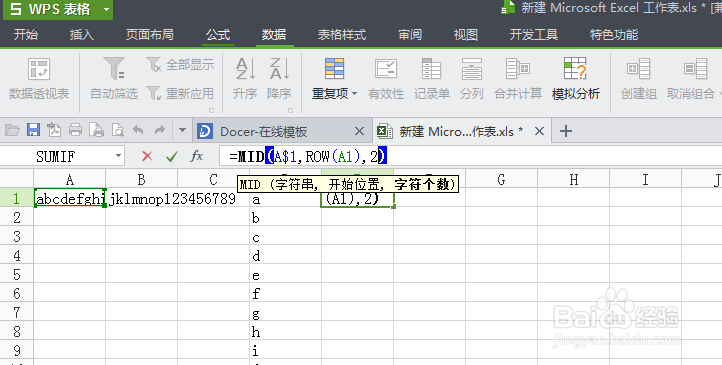Open print preview icon

pos(117,130)
